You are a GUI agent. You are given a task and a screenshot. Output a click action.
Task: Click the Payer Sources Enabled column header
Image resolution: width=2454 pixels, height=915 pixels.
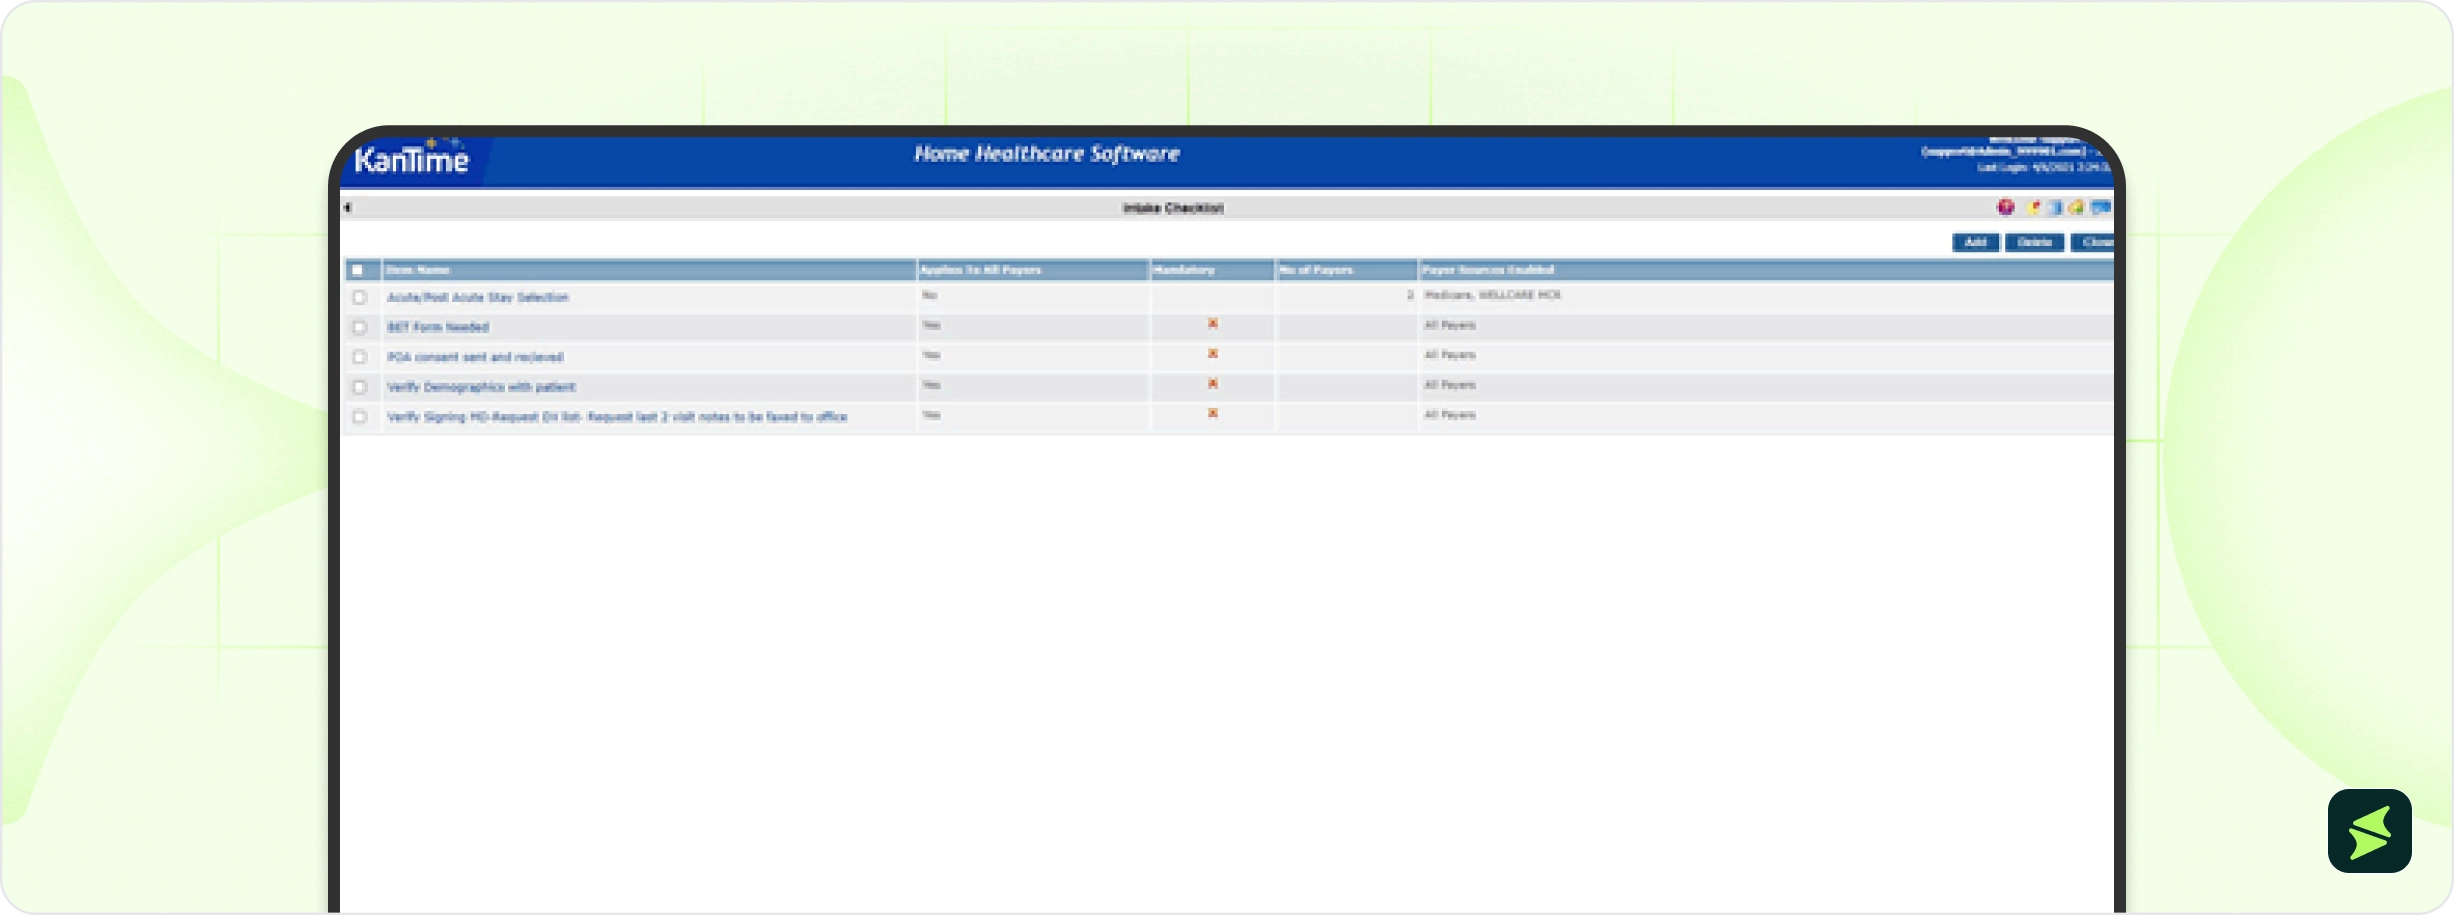click(1766, 270)
